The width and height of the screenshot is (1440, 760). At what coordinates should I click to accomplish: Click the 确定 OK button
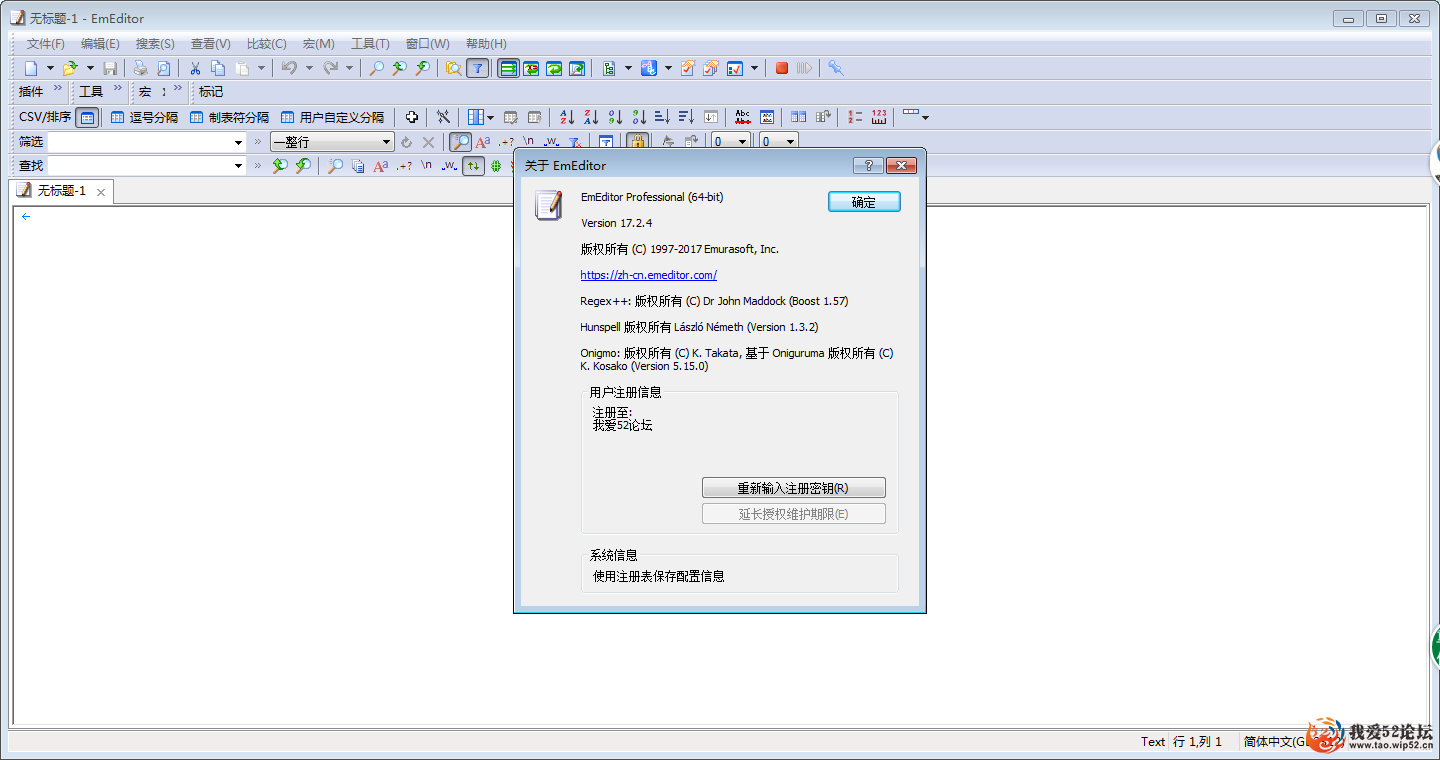coord(864,202)
